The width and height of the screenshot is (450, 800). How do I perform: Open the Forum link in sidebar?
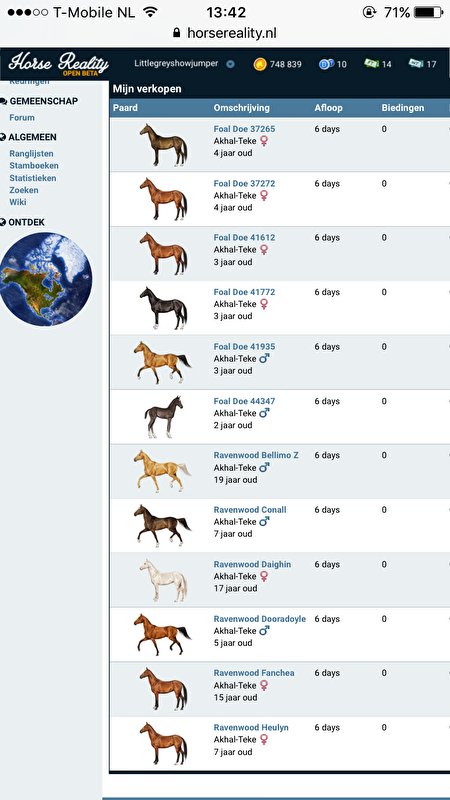22,117
